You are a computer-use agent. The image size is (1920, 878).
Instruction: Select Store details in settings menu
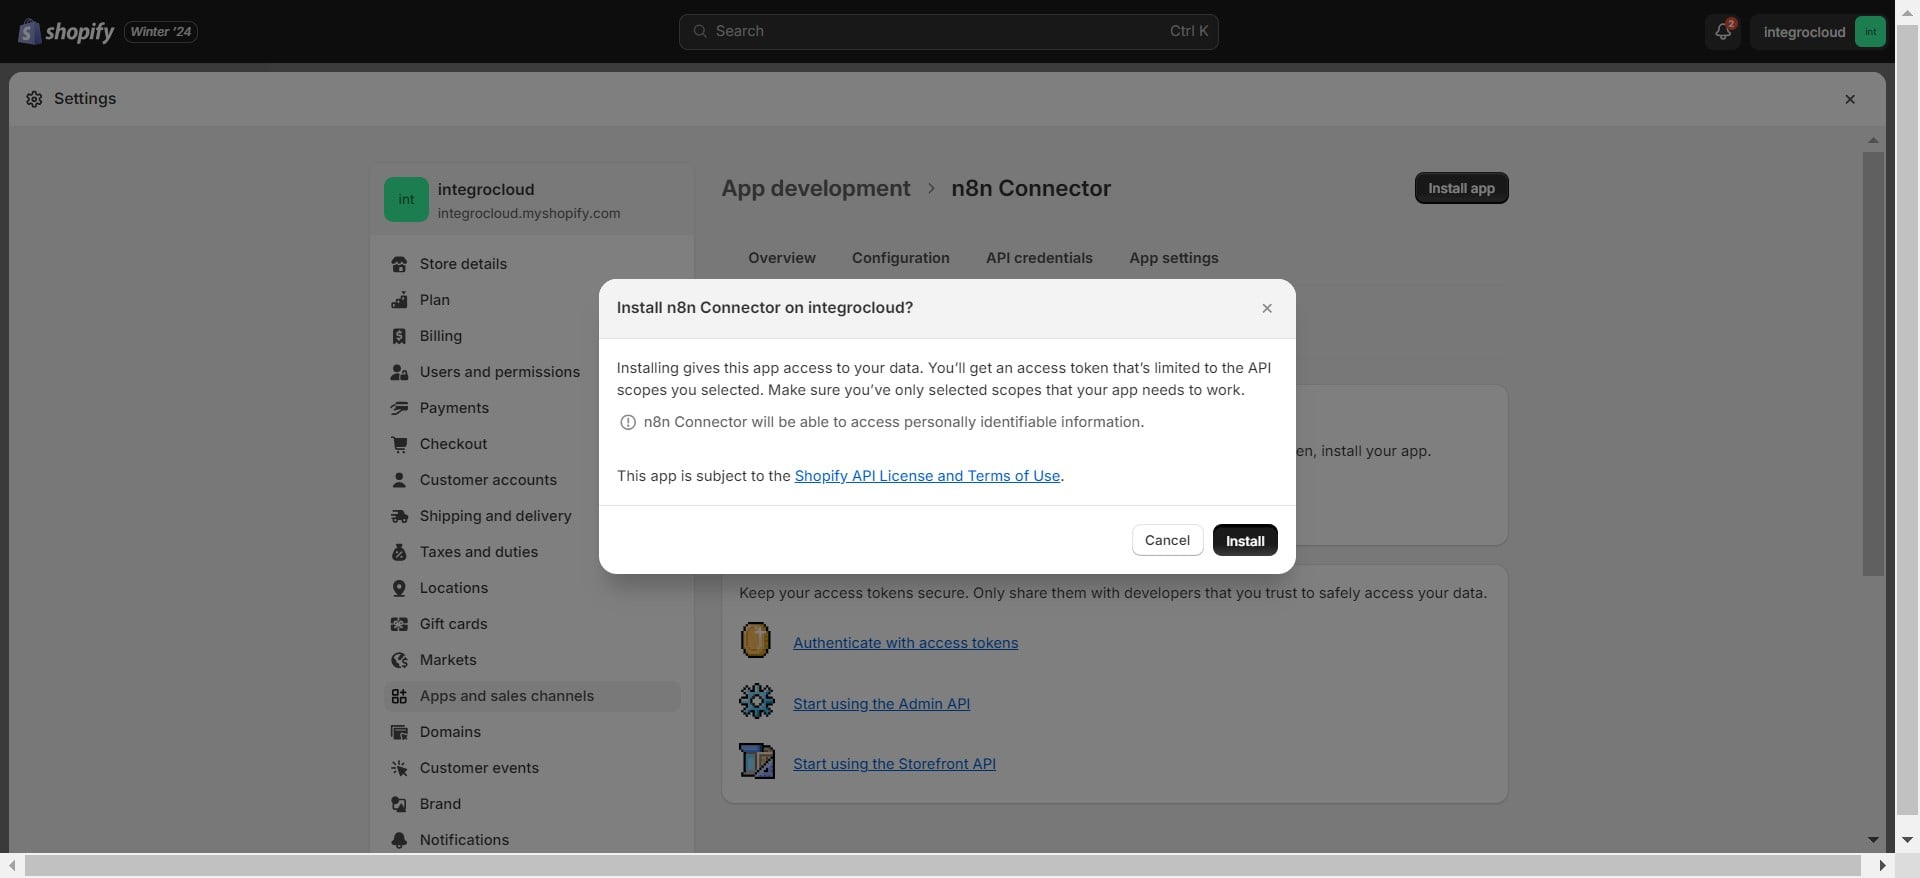click(532, 264)
